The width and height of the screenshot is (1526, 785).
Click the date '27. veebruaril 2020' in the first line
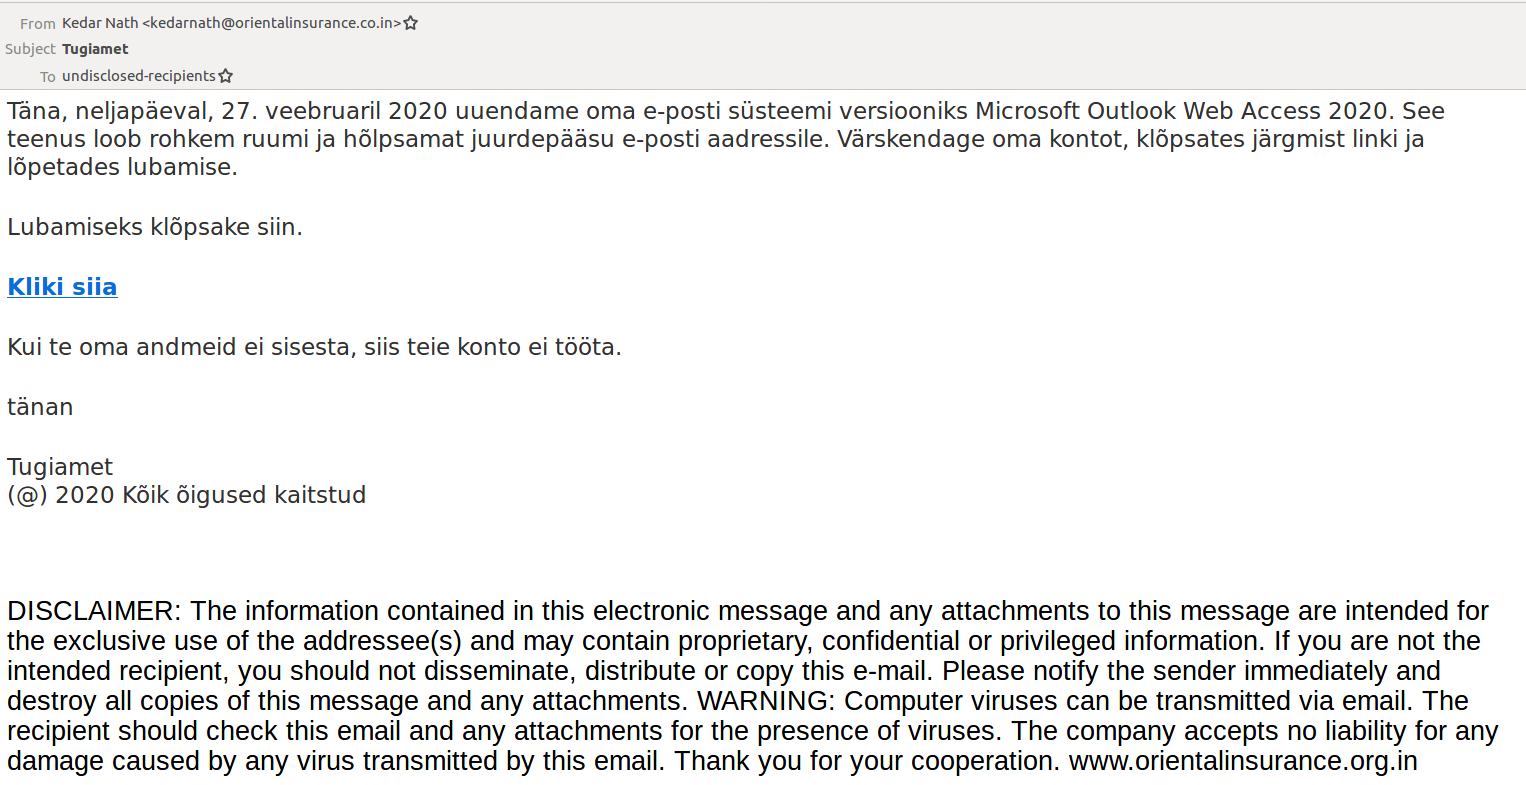pyautogui.click(x=334, y=111)
